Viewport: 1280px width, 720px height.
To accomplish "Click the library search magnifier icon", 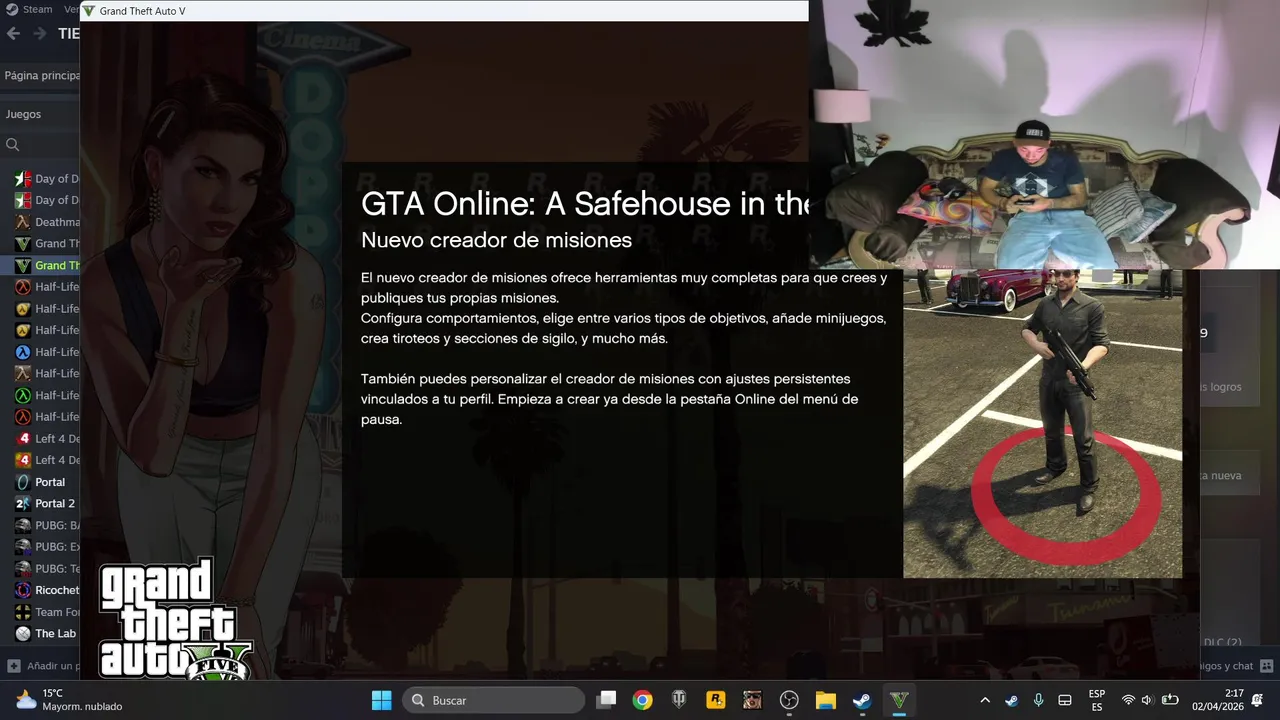I will [13, 145].
